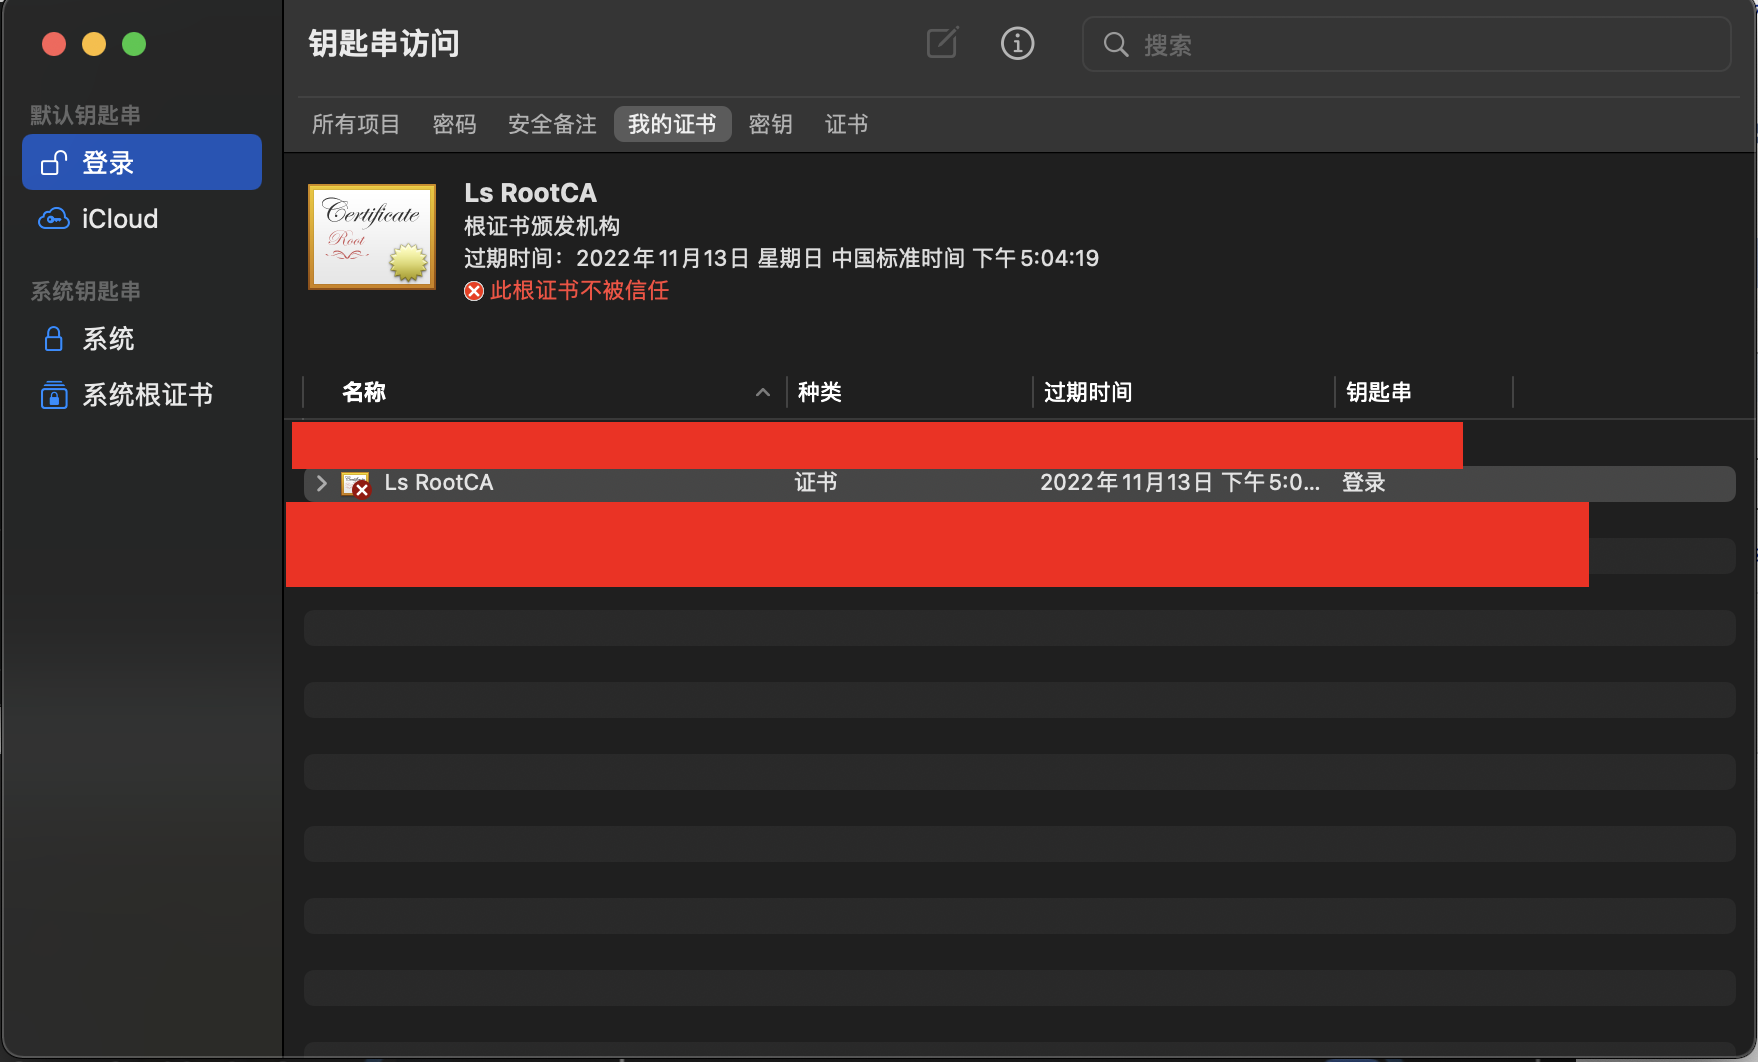Open the info inspector icon
The height and width of the screenshot is (1062, 1758).
pos(1017,43)
